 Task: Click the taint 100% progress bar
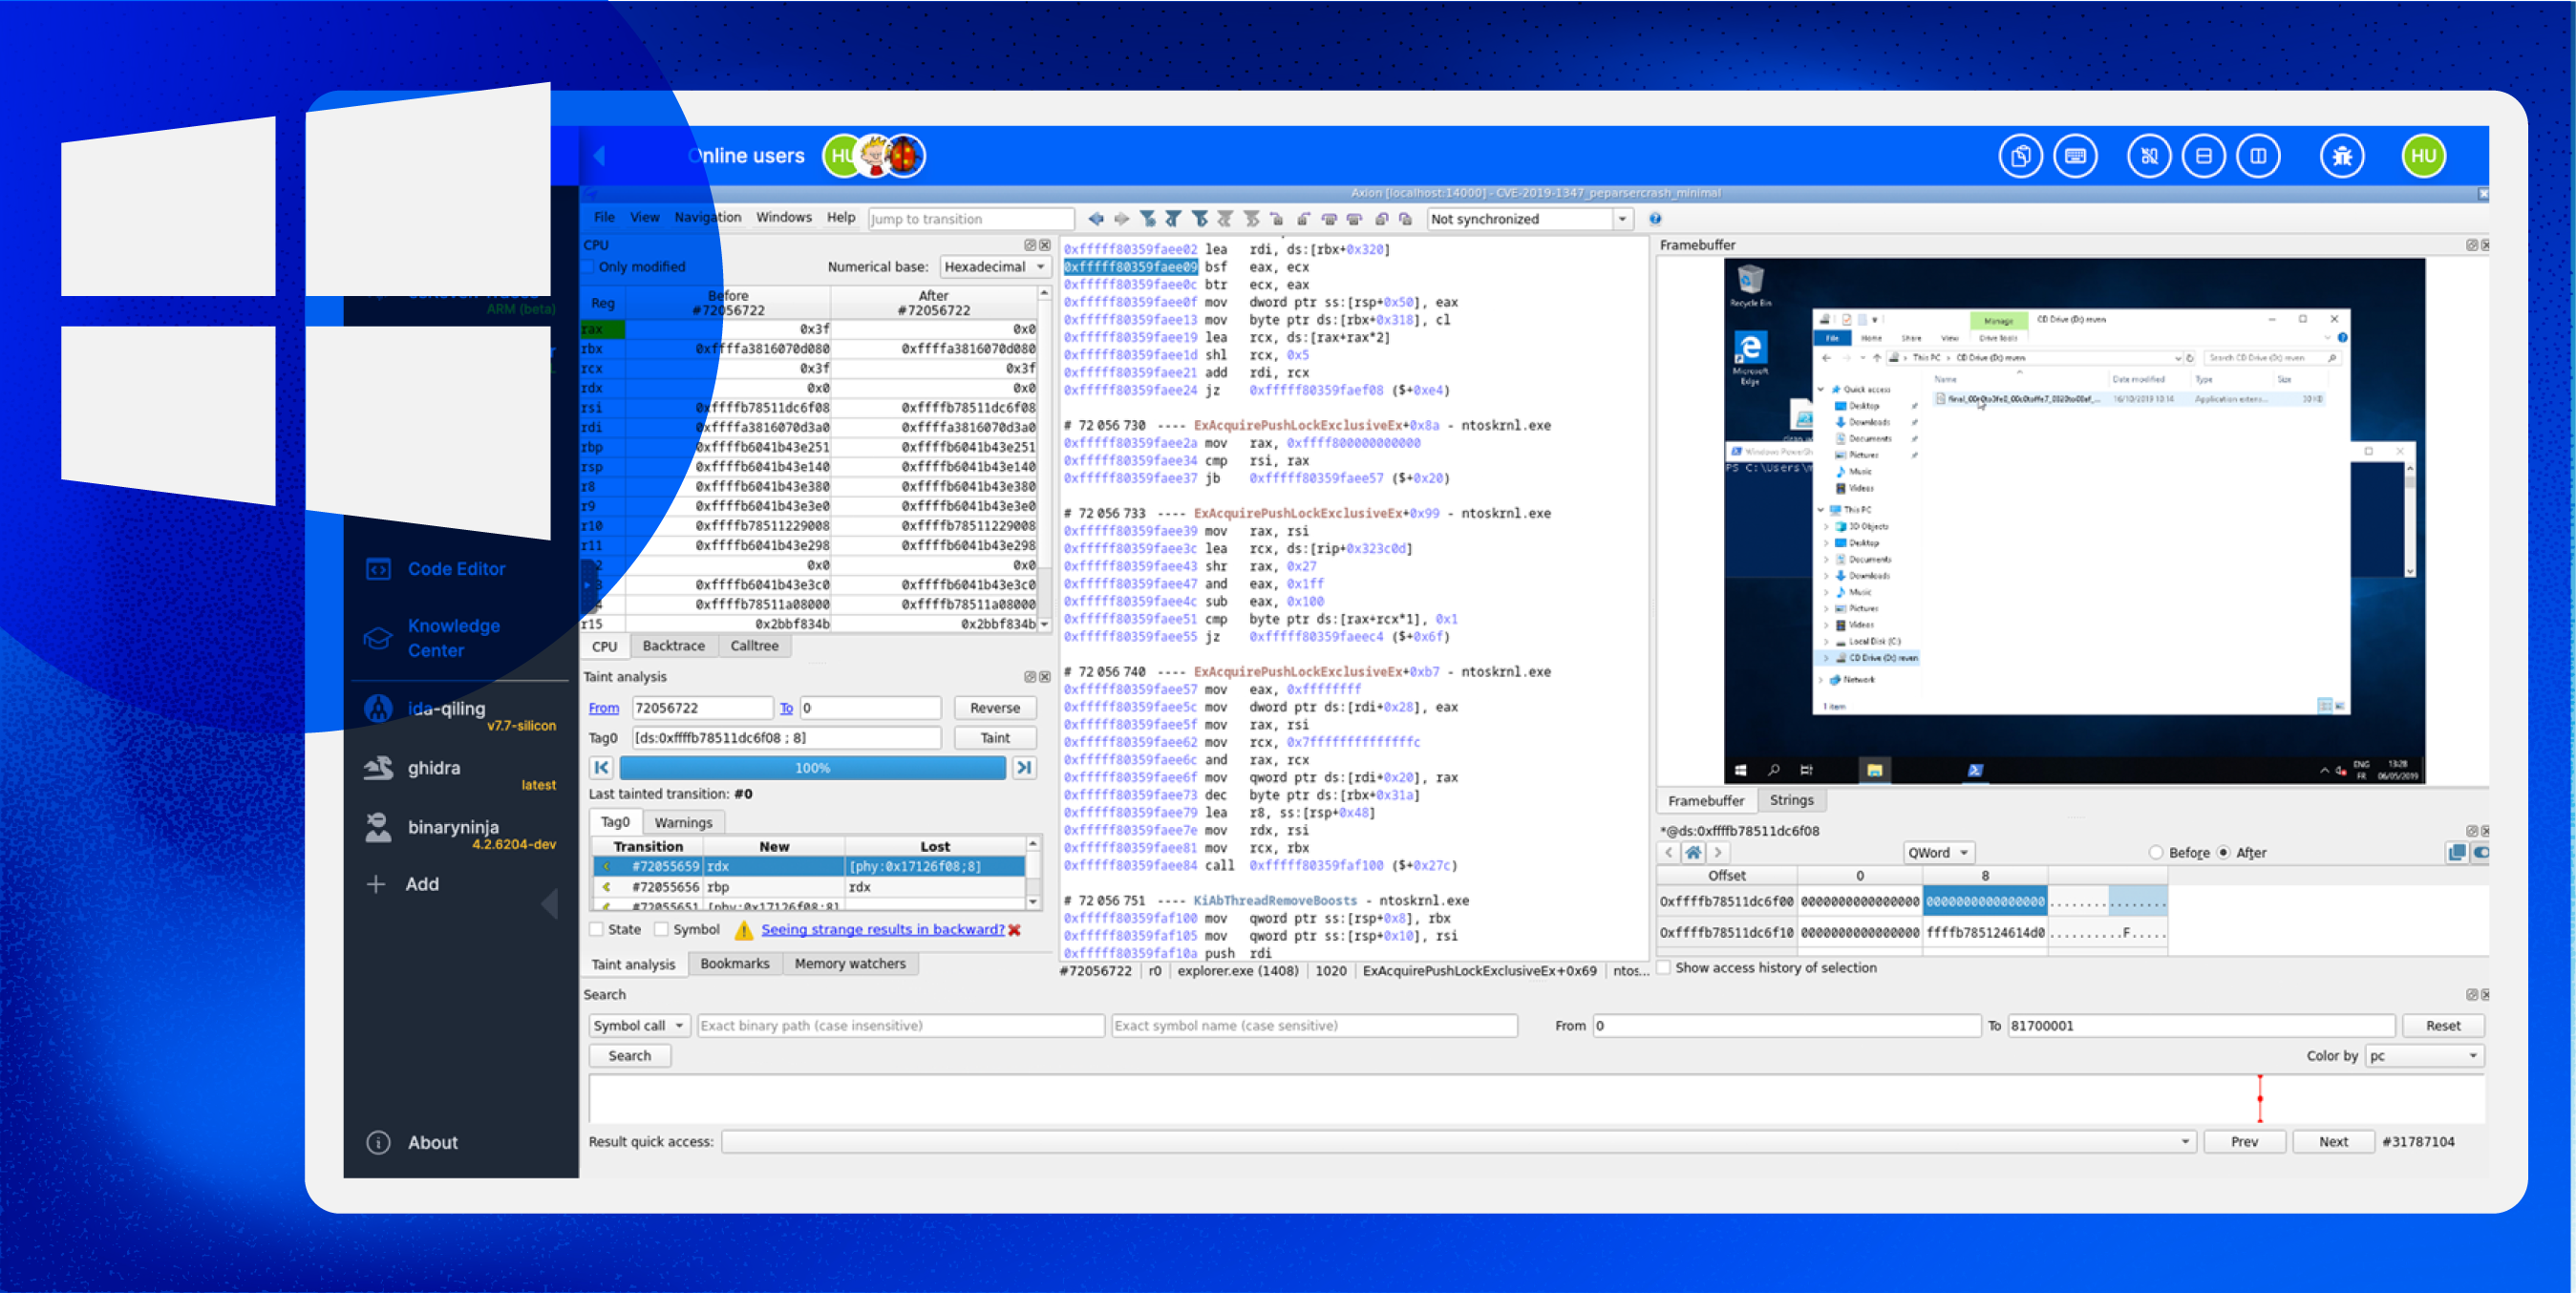point(812,768)
